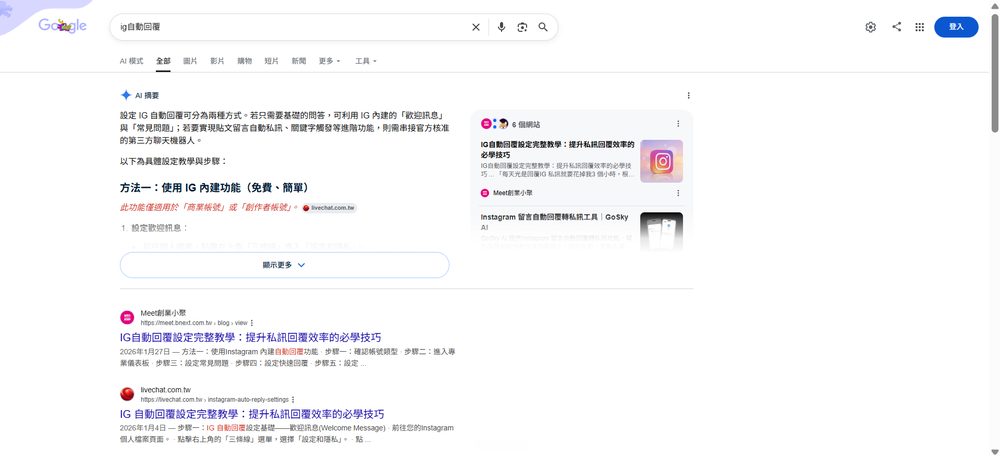Open the Google apps grid
The height and width of the screenshot is (456, 1000).
tap(920, 27)
